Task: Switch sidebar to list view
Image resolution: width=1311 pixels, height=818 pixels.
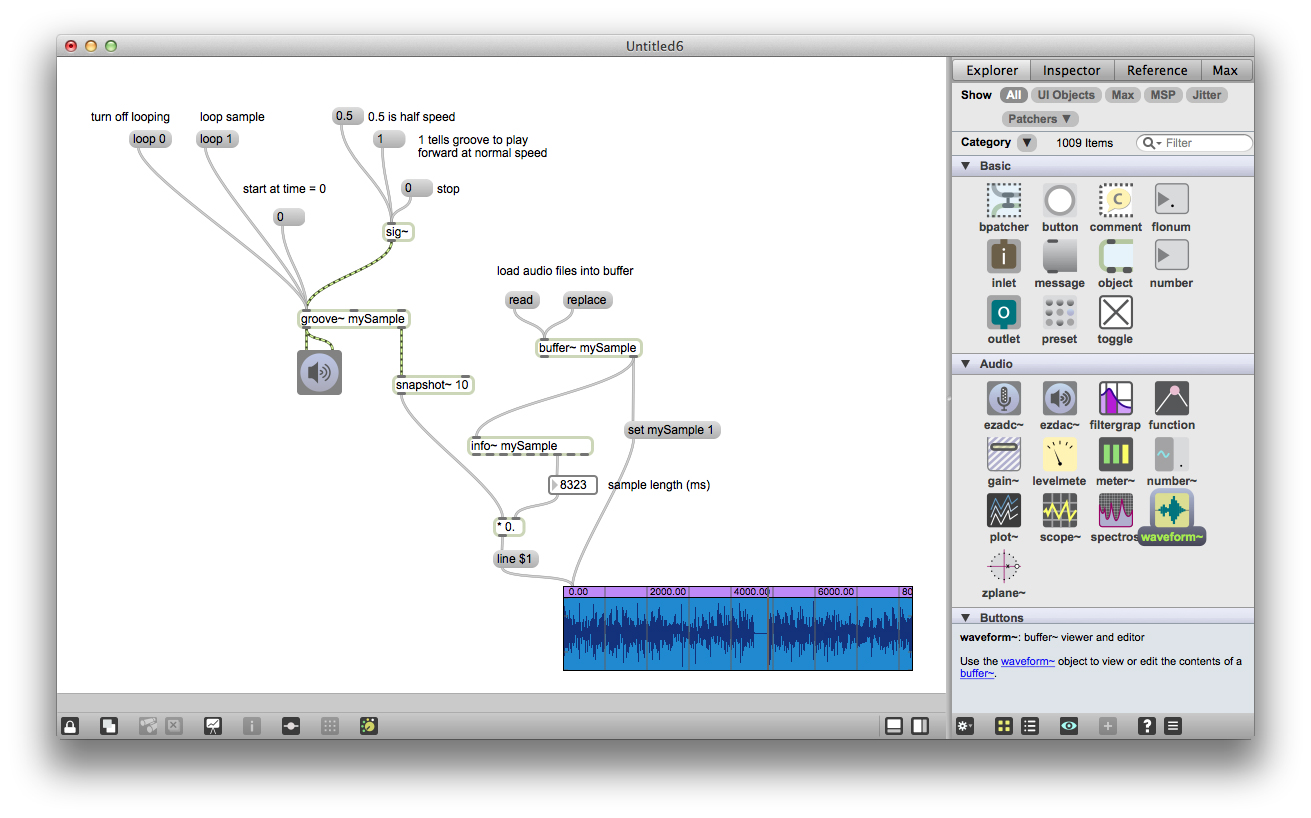Action: pyautogui.click(x=1029, y=726)
